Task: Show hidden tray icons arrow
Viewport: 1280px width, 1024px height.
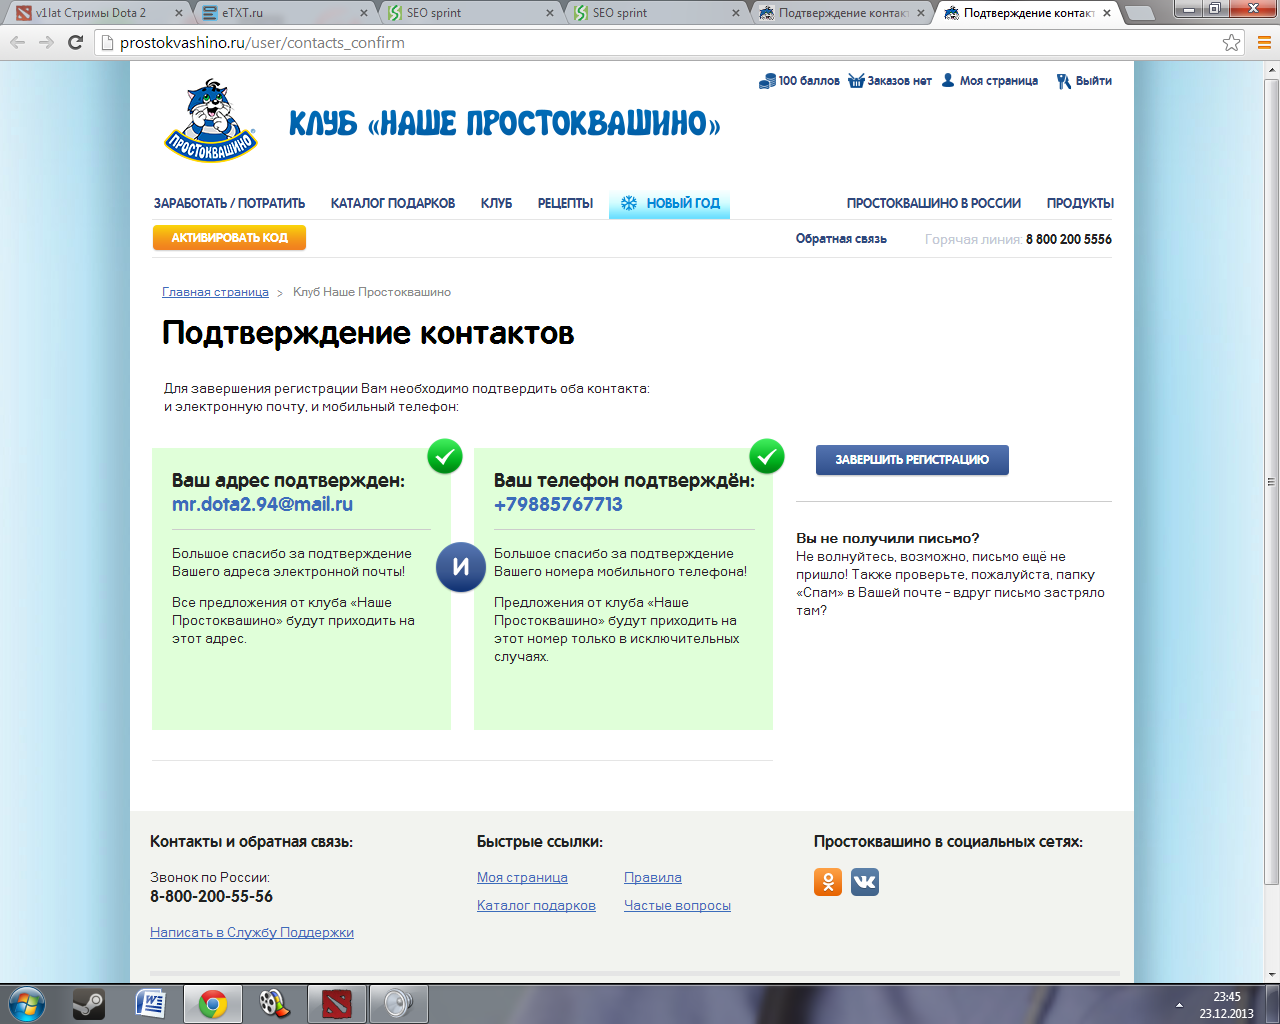Action: (1180, 1005)
